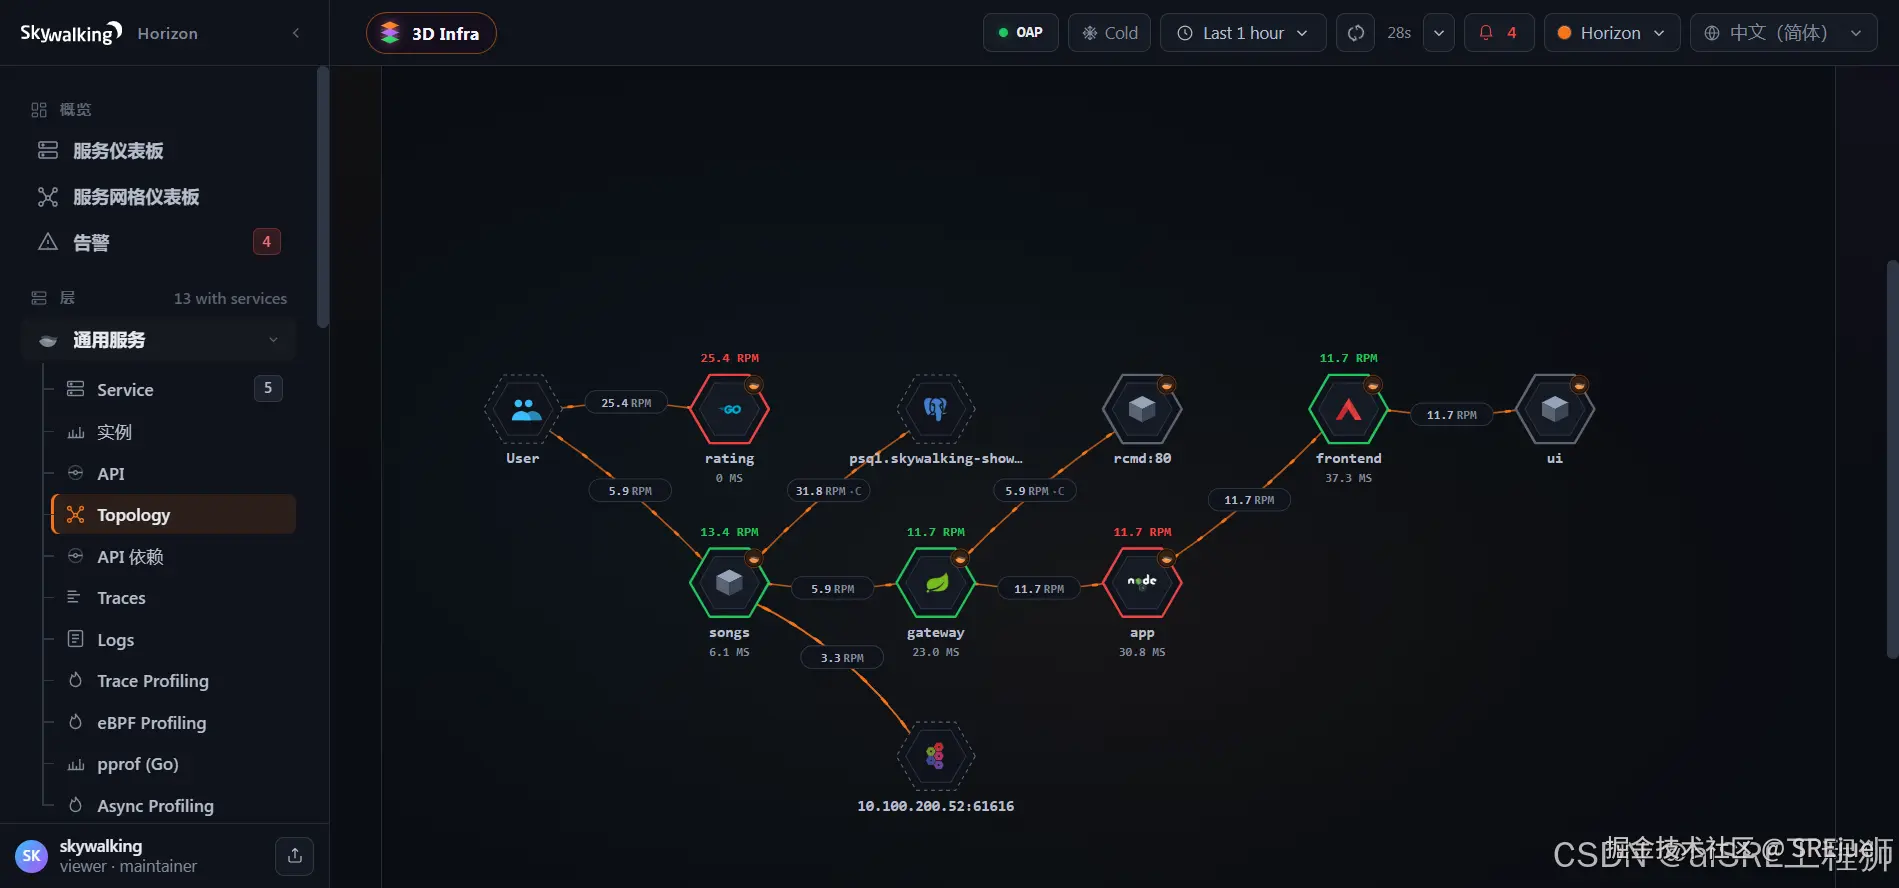Click the SK user avatar

(x=32, y=856)
